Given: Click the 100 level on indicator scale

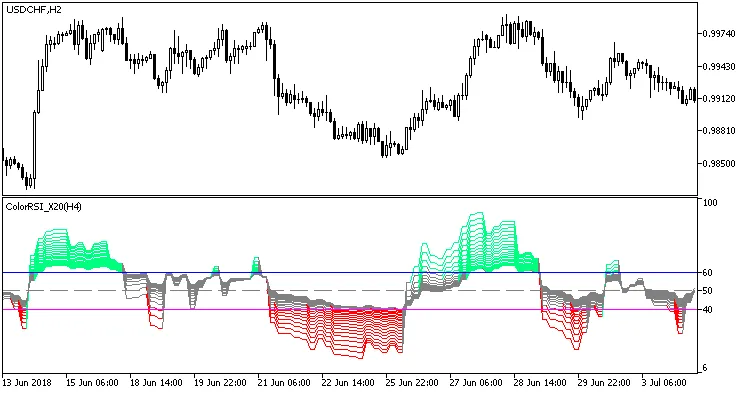Looking at the screenshot, I should click(710, 203).
